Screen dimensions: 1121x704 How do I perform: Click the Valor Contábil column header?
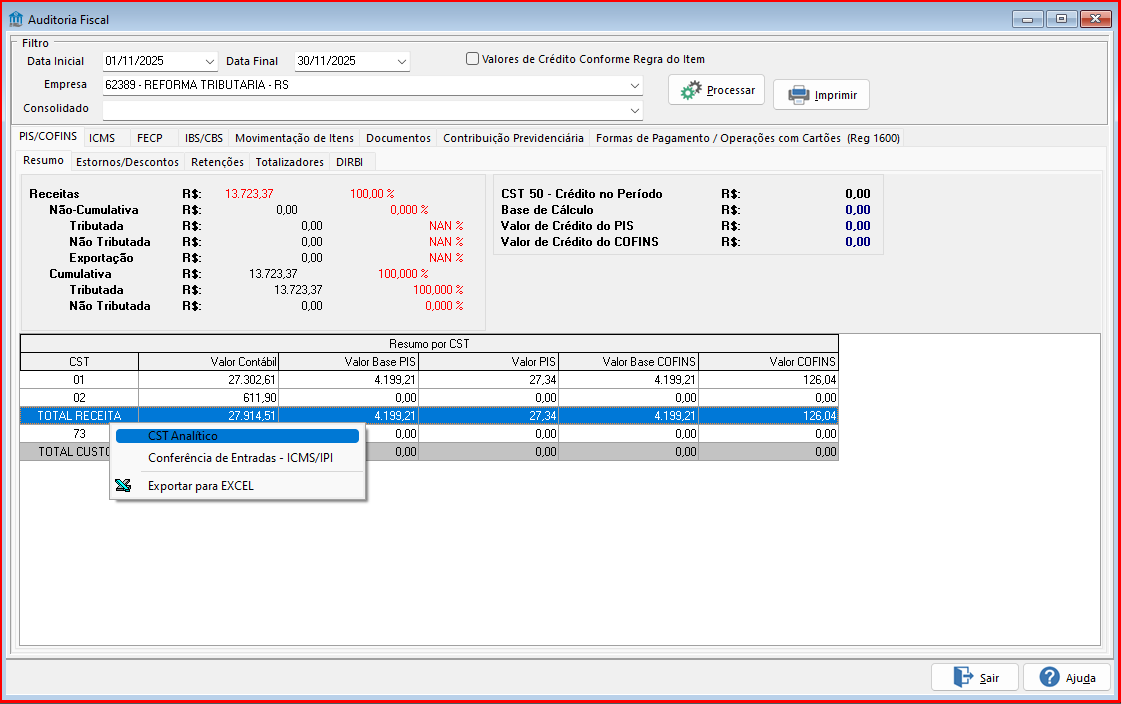coord(208,362)
